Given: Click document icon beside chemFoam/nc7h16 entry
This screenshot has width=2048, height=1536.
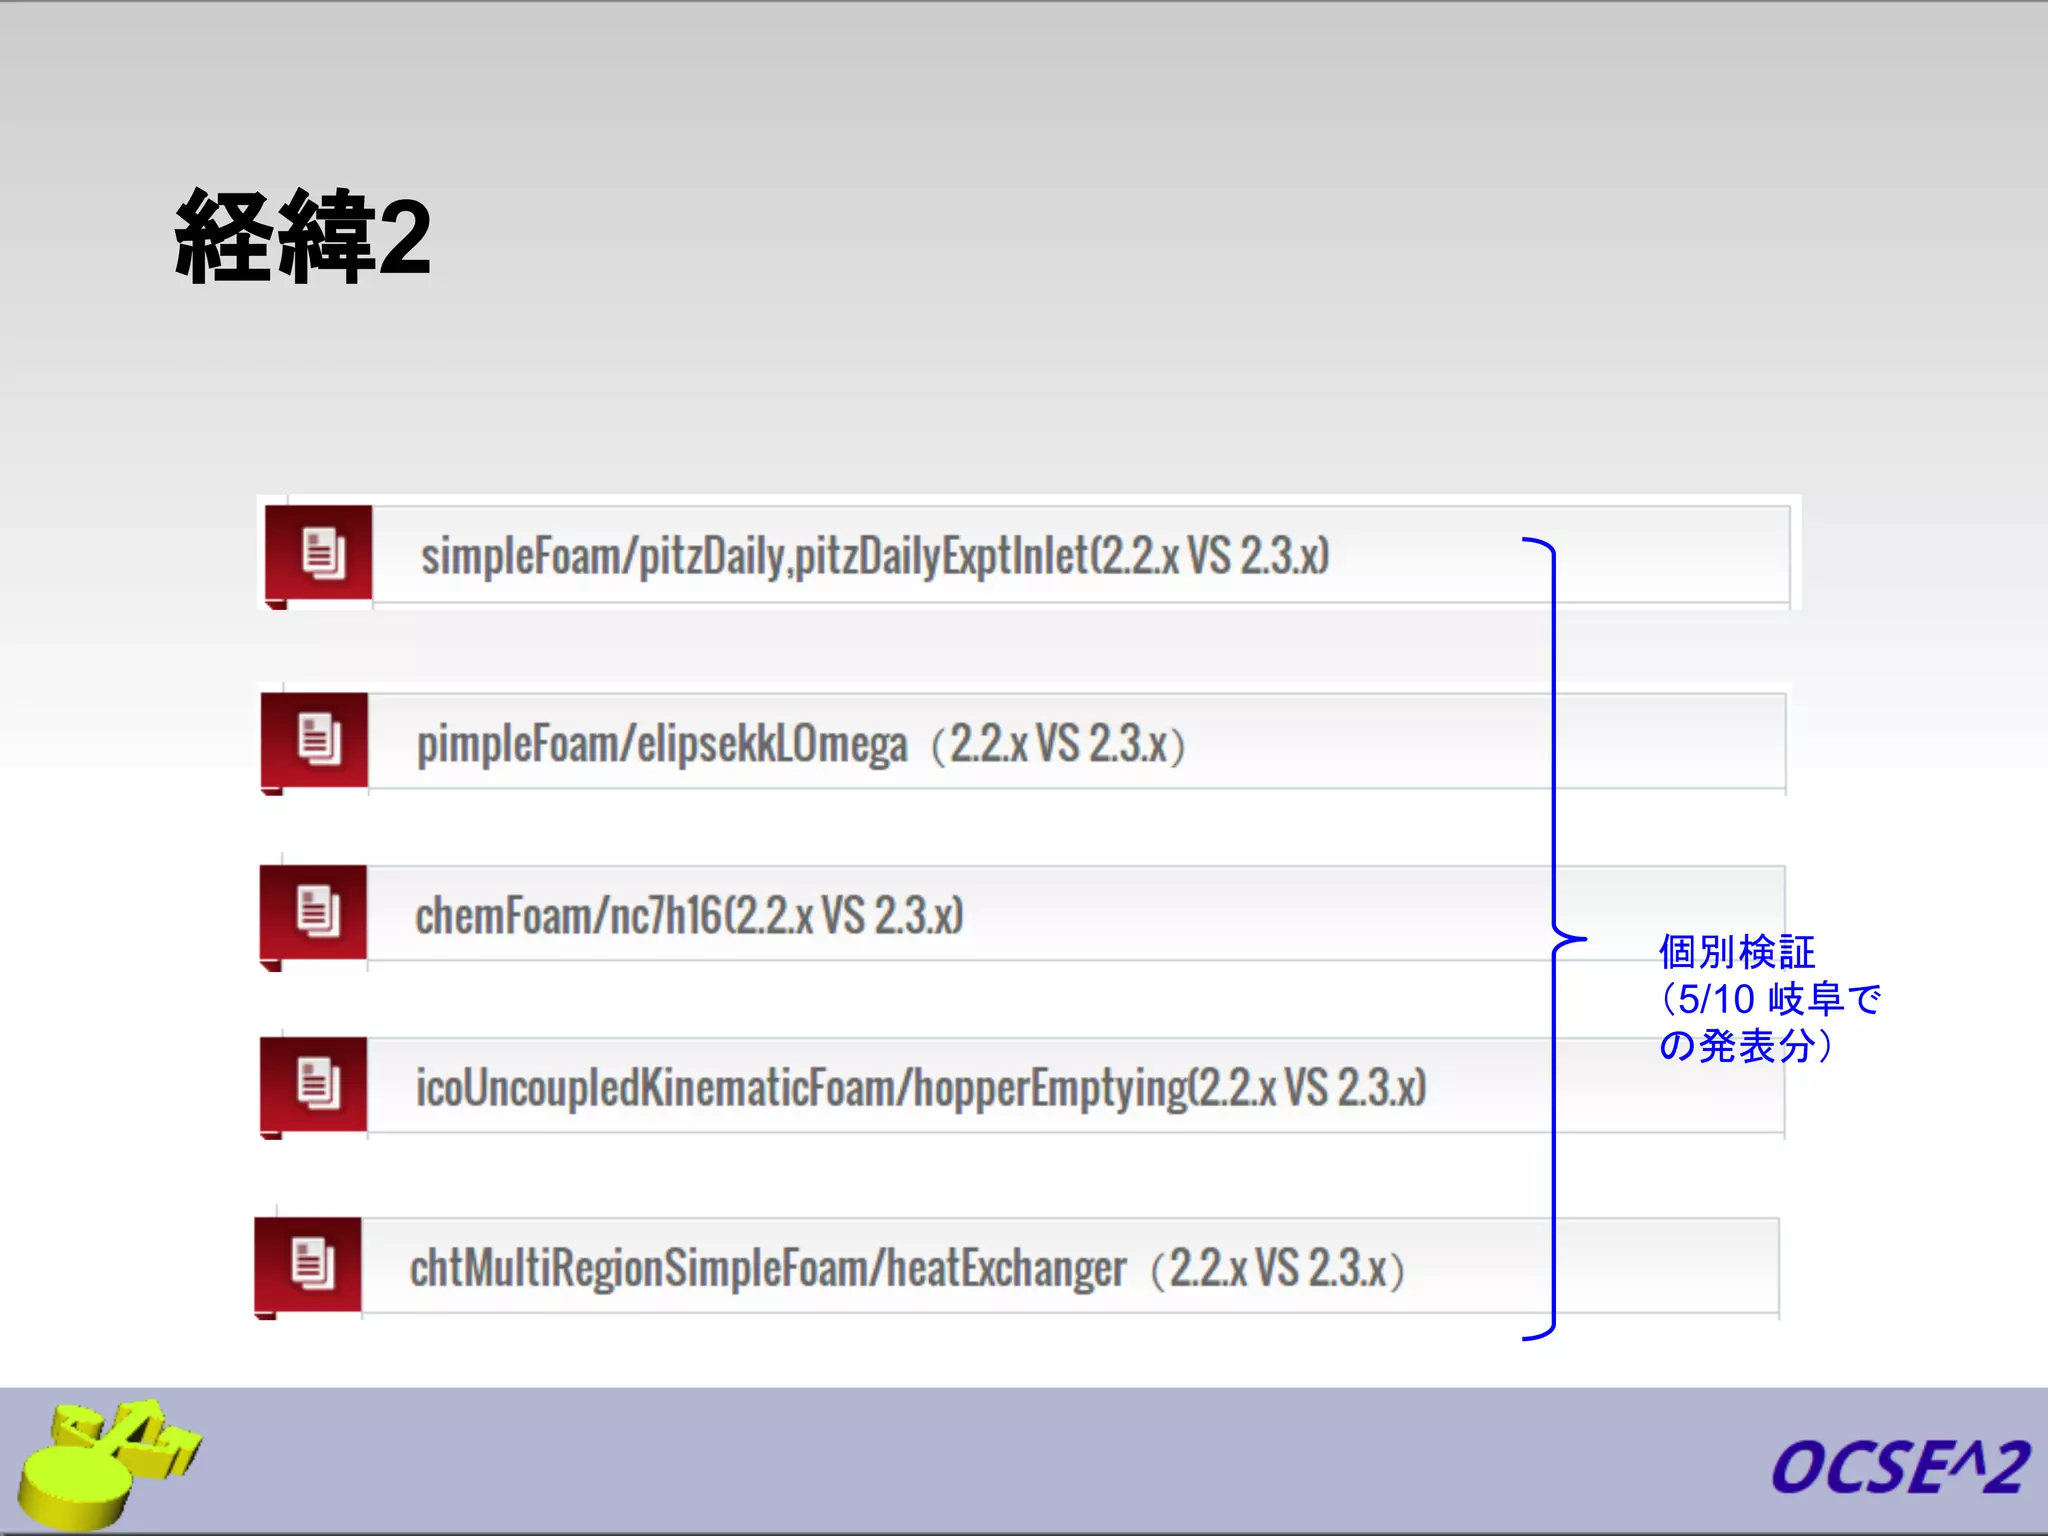Looking at the screenshot, I should coord(316,912).
